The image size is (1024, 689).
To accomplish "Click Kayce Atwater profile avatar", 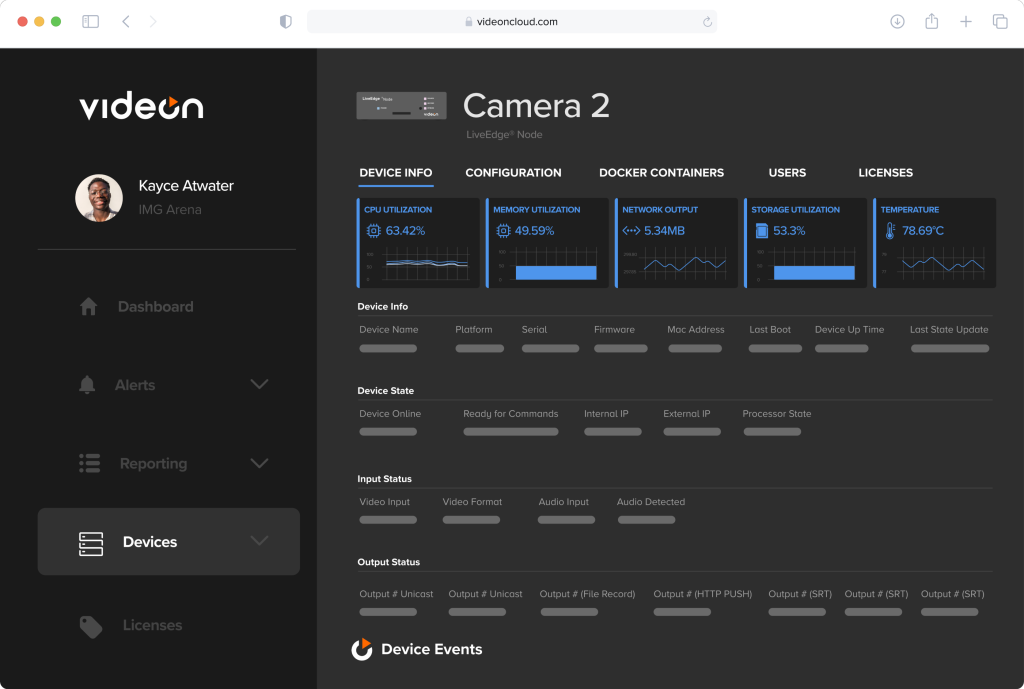I will (x=99, y=198).
